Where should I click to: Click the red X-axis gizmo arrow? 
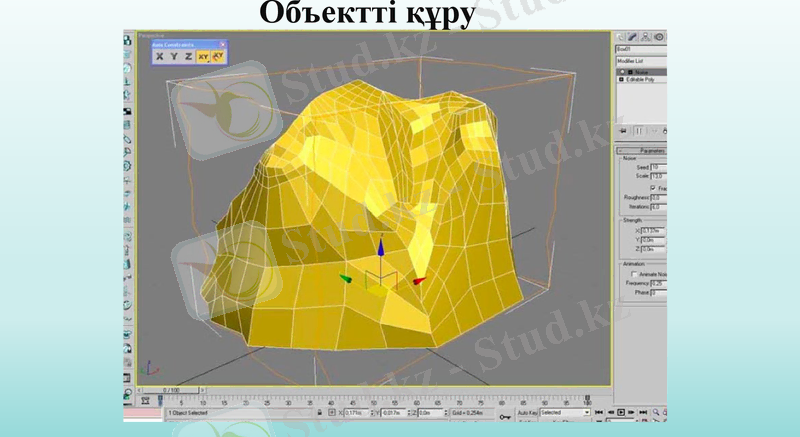(x=419, y=280)
